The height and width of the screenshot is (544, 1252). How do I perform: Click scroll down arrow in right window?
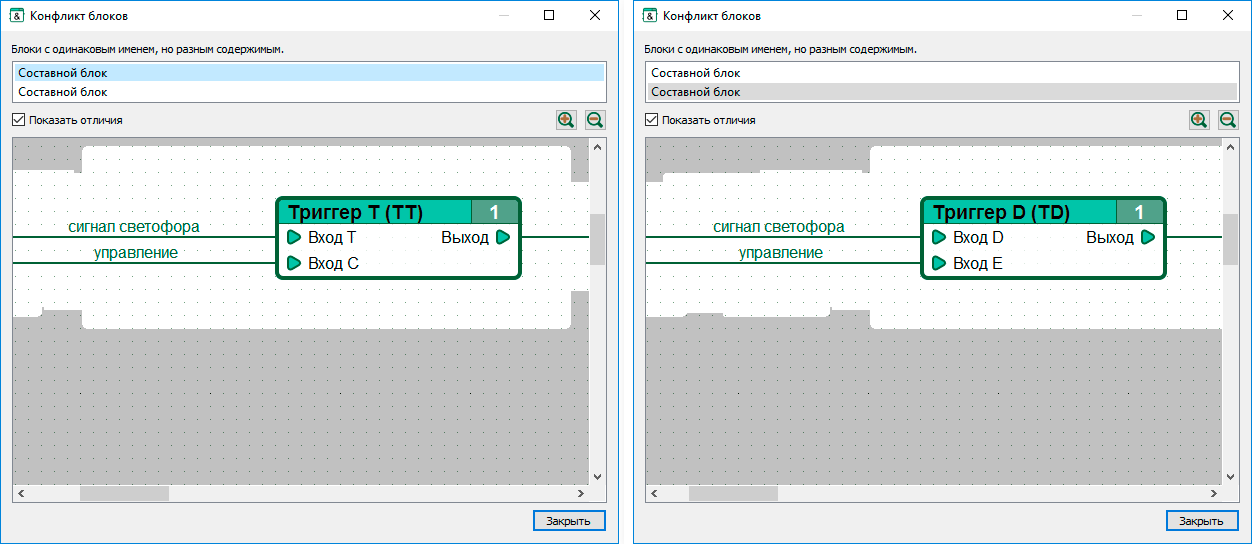1231,477
